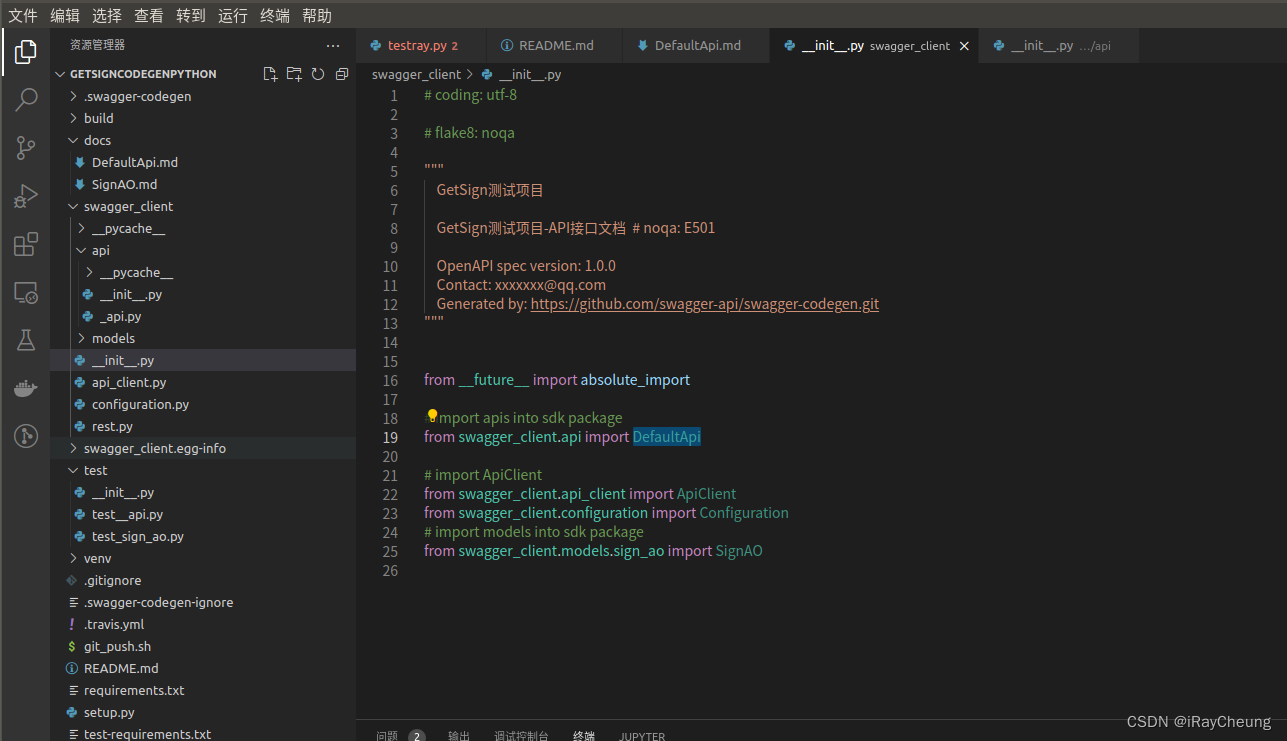
Task: Open the Source Control view
Action: coord(26,148)
